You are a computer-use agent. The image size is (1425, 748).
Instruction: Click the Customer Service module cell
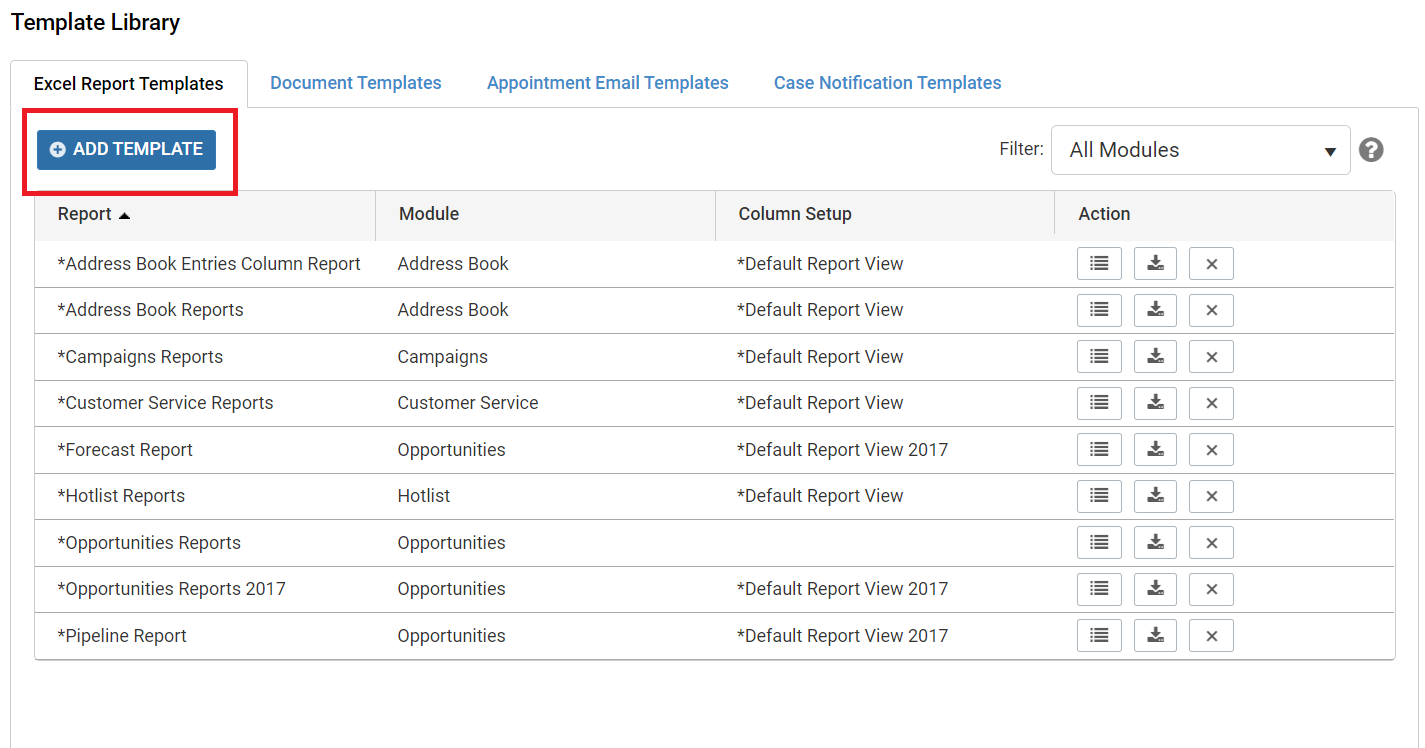pyautogui.click(x=468, y=403)
